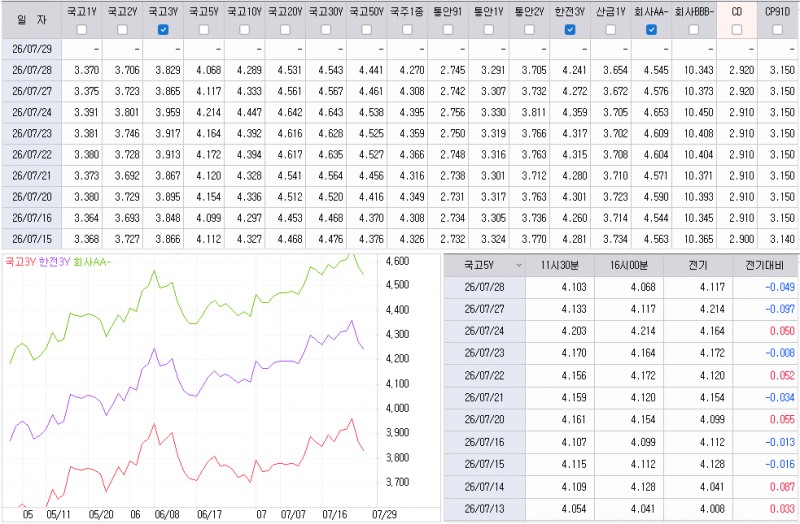Uncheck the 국고3Y checkbox
The image size is (800, 524).
[x=163, y=30]
